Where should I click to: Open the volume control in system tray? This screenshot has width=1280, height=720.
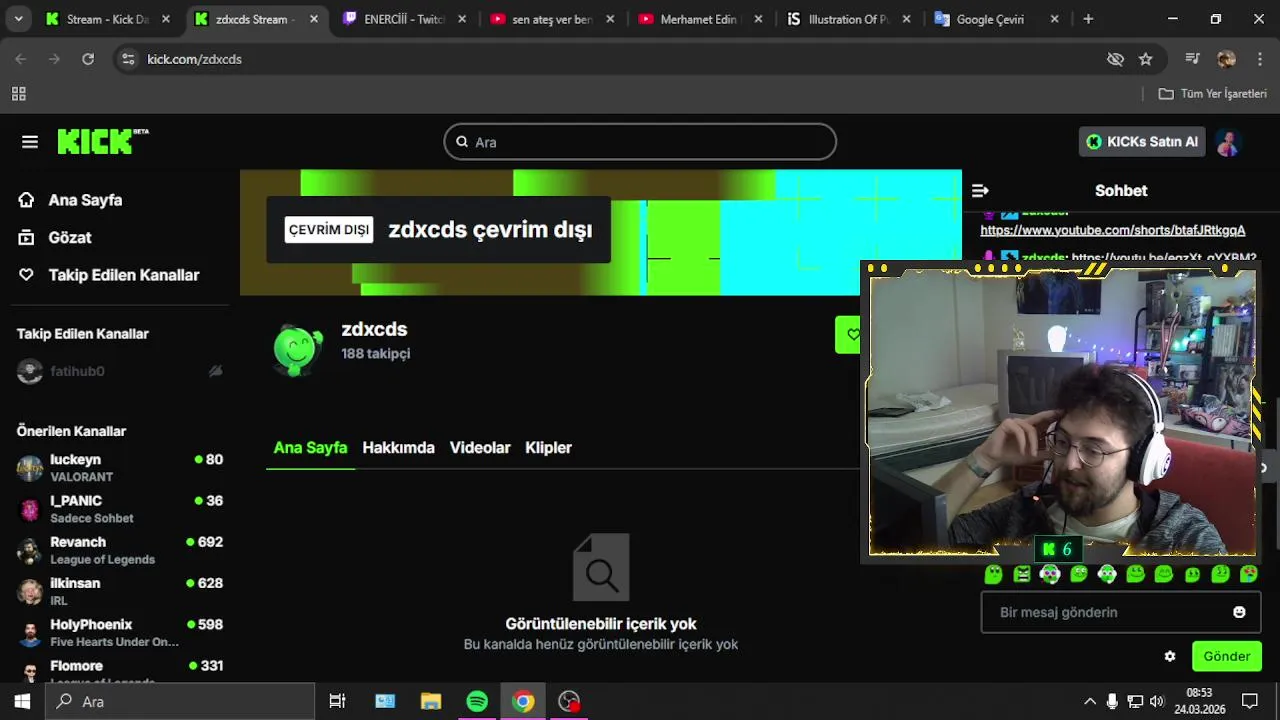1157,701
